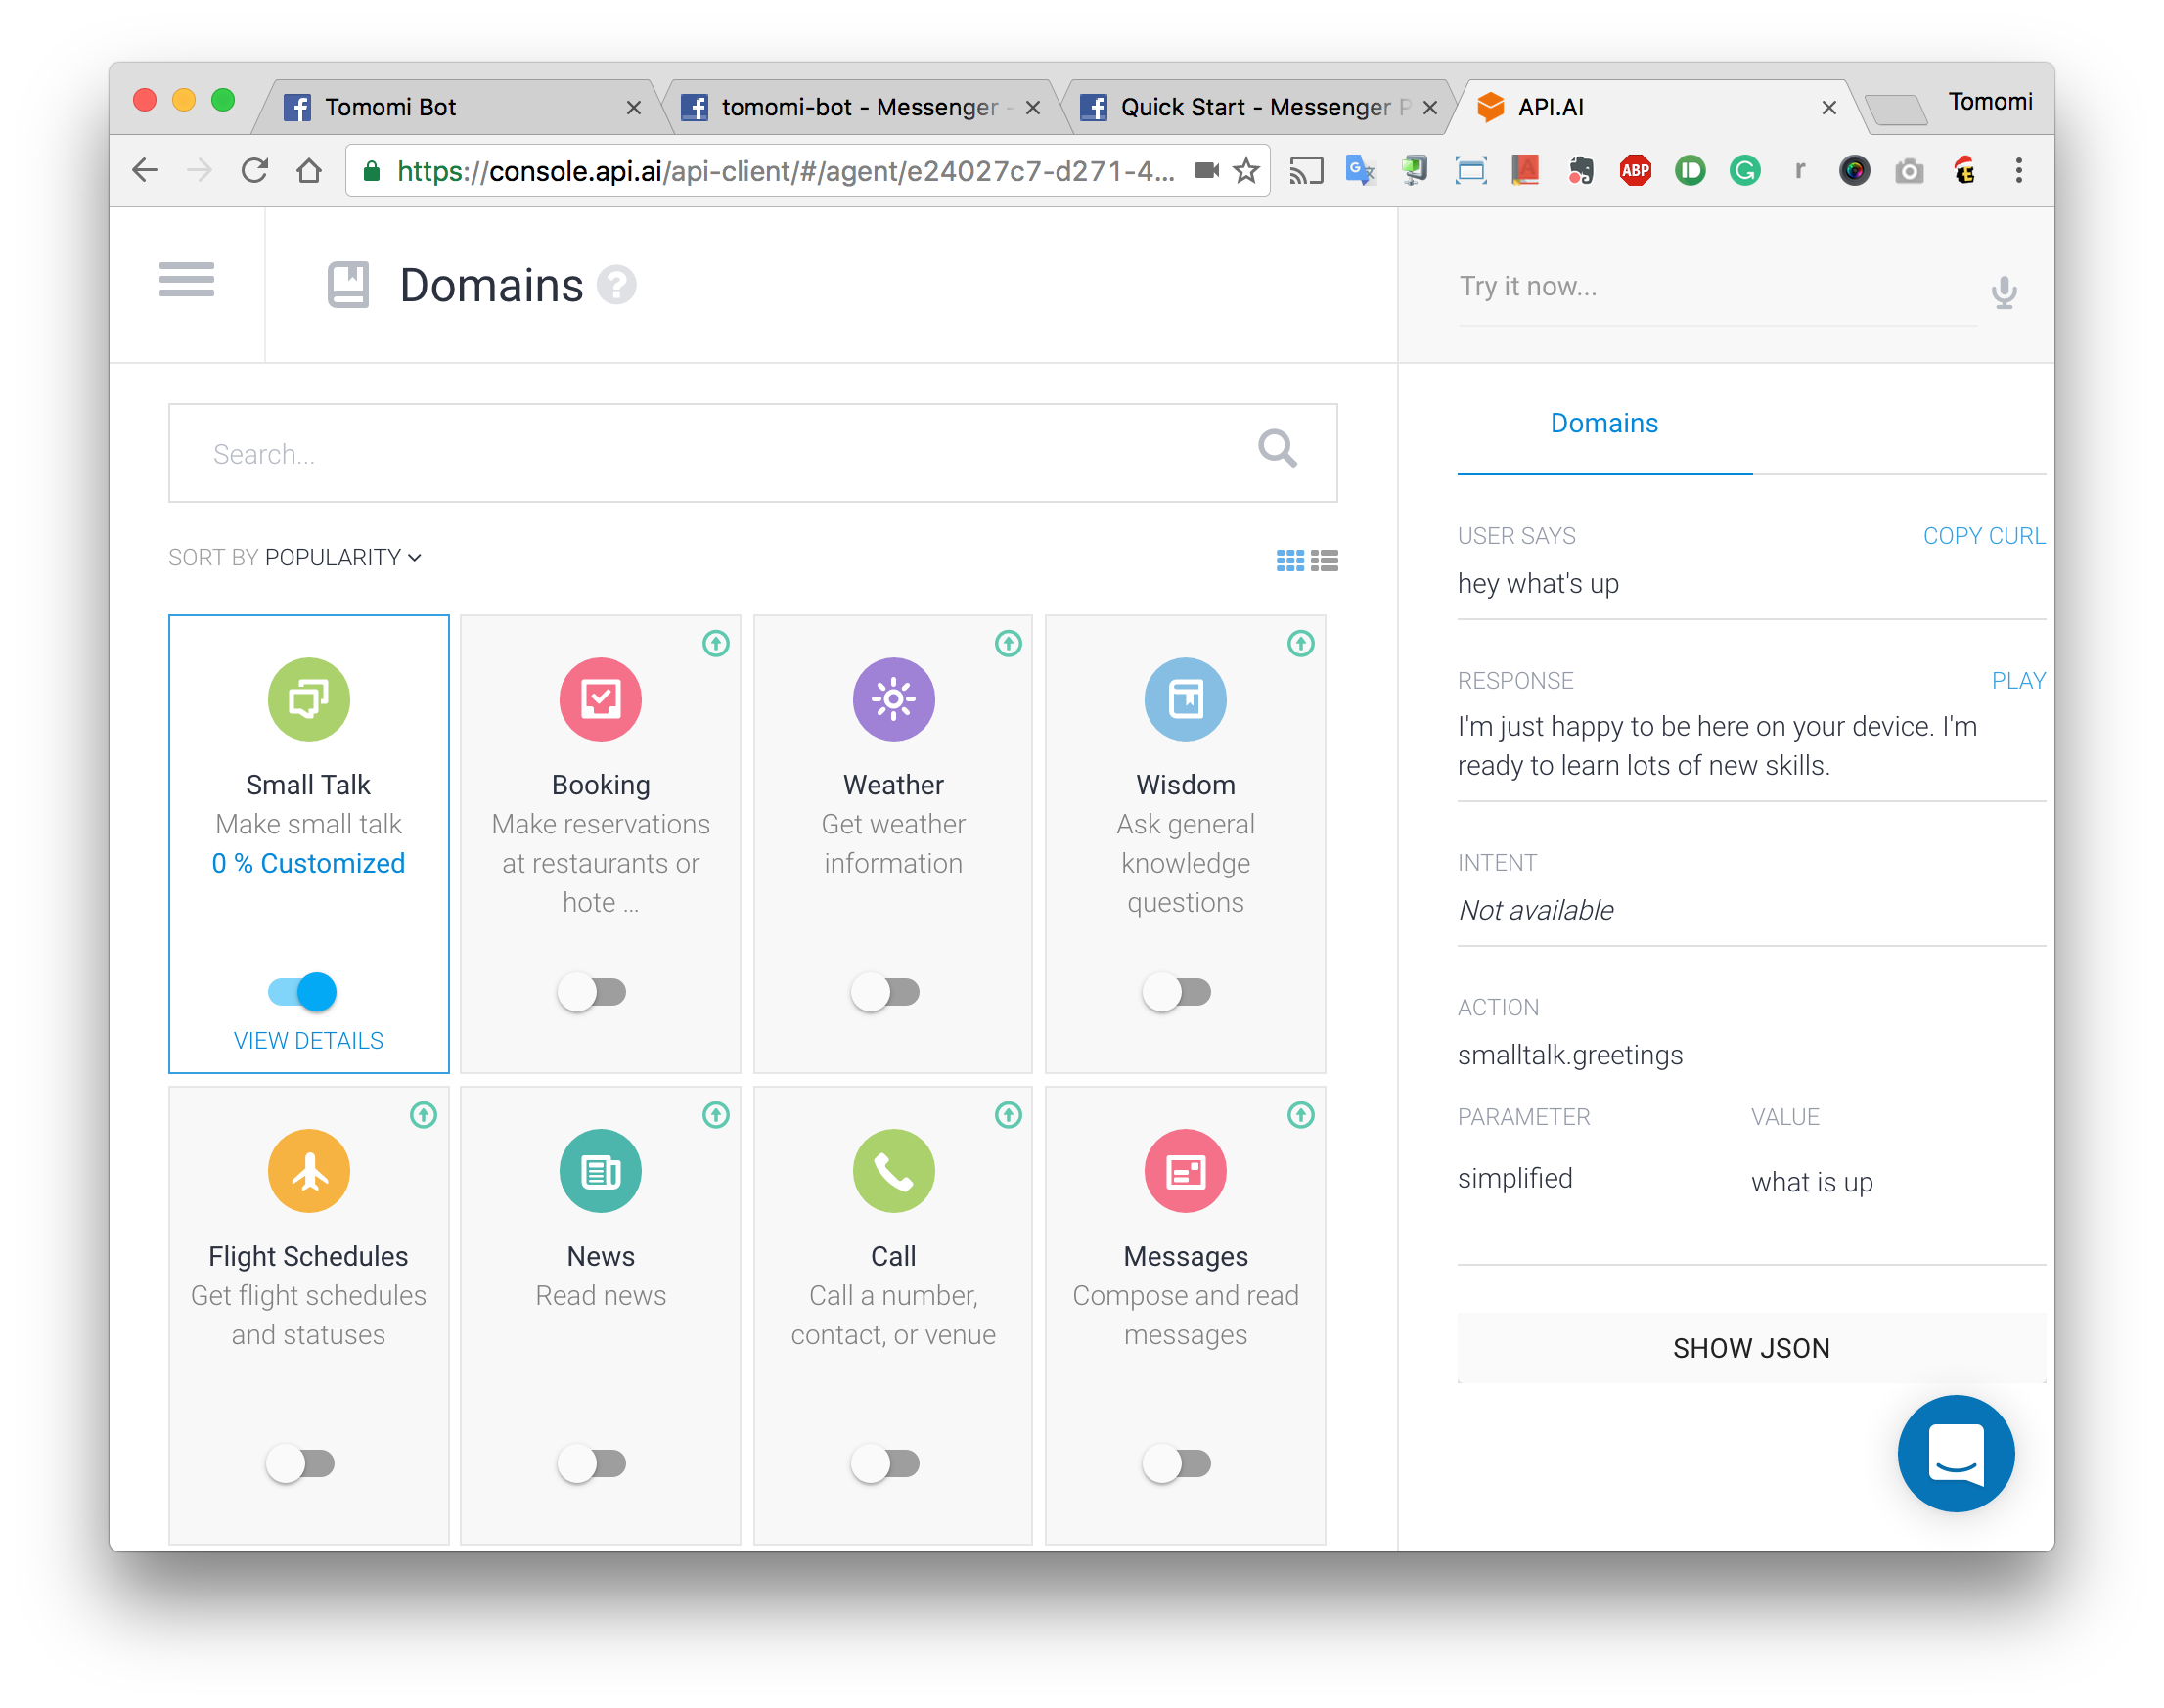The width and height of the screenshot is (2164, 1708).
Task: Open the chat support bubble
Action: (1956, 1453)
